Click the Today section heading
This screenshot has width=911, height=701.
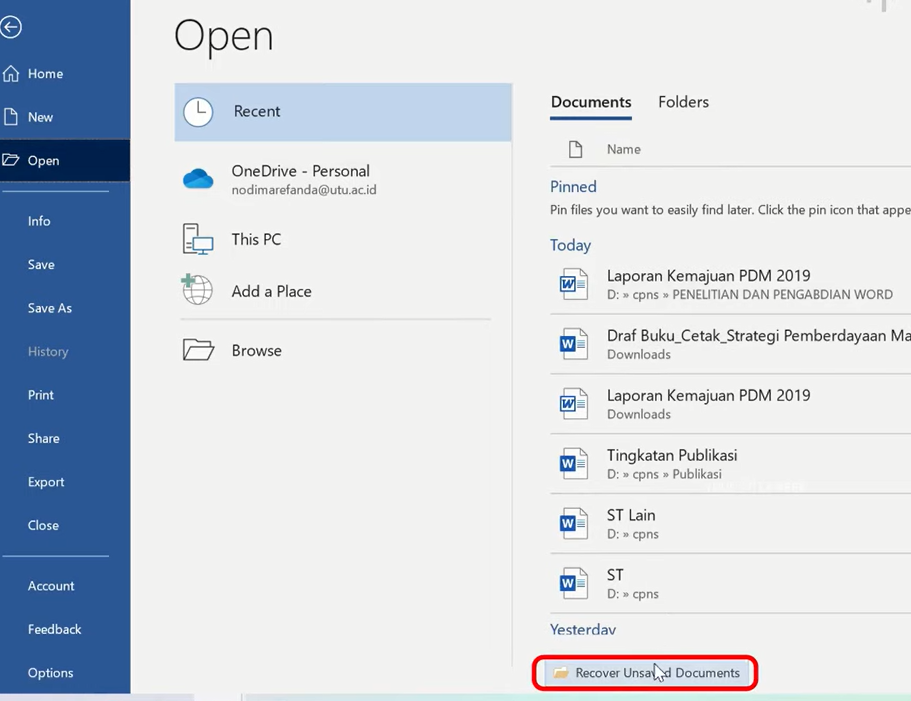point(570,245)
